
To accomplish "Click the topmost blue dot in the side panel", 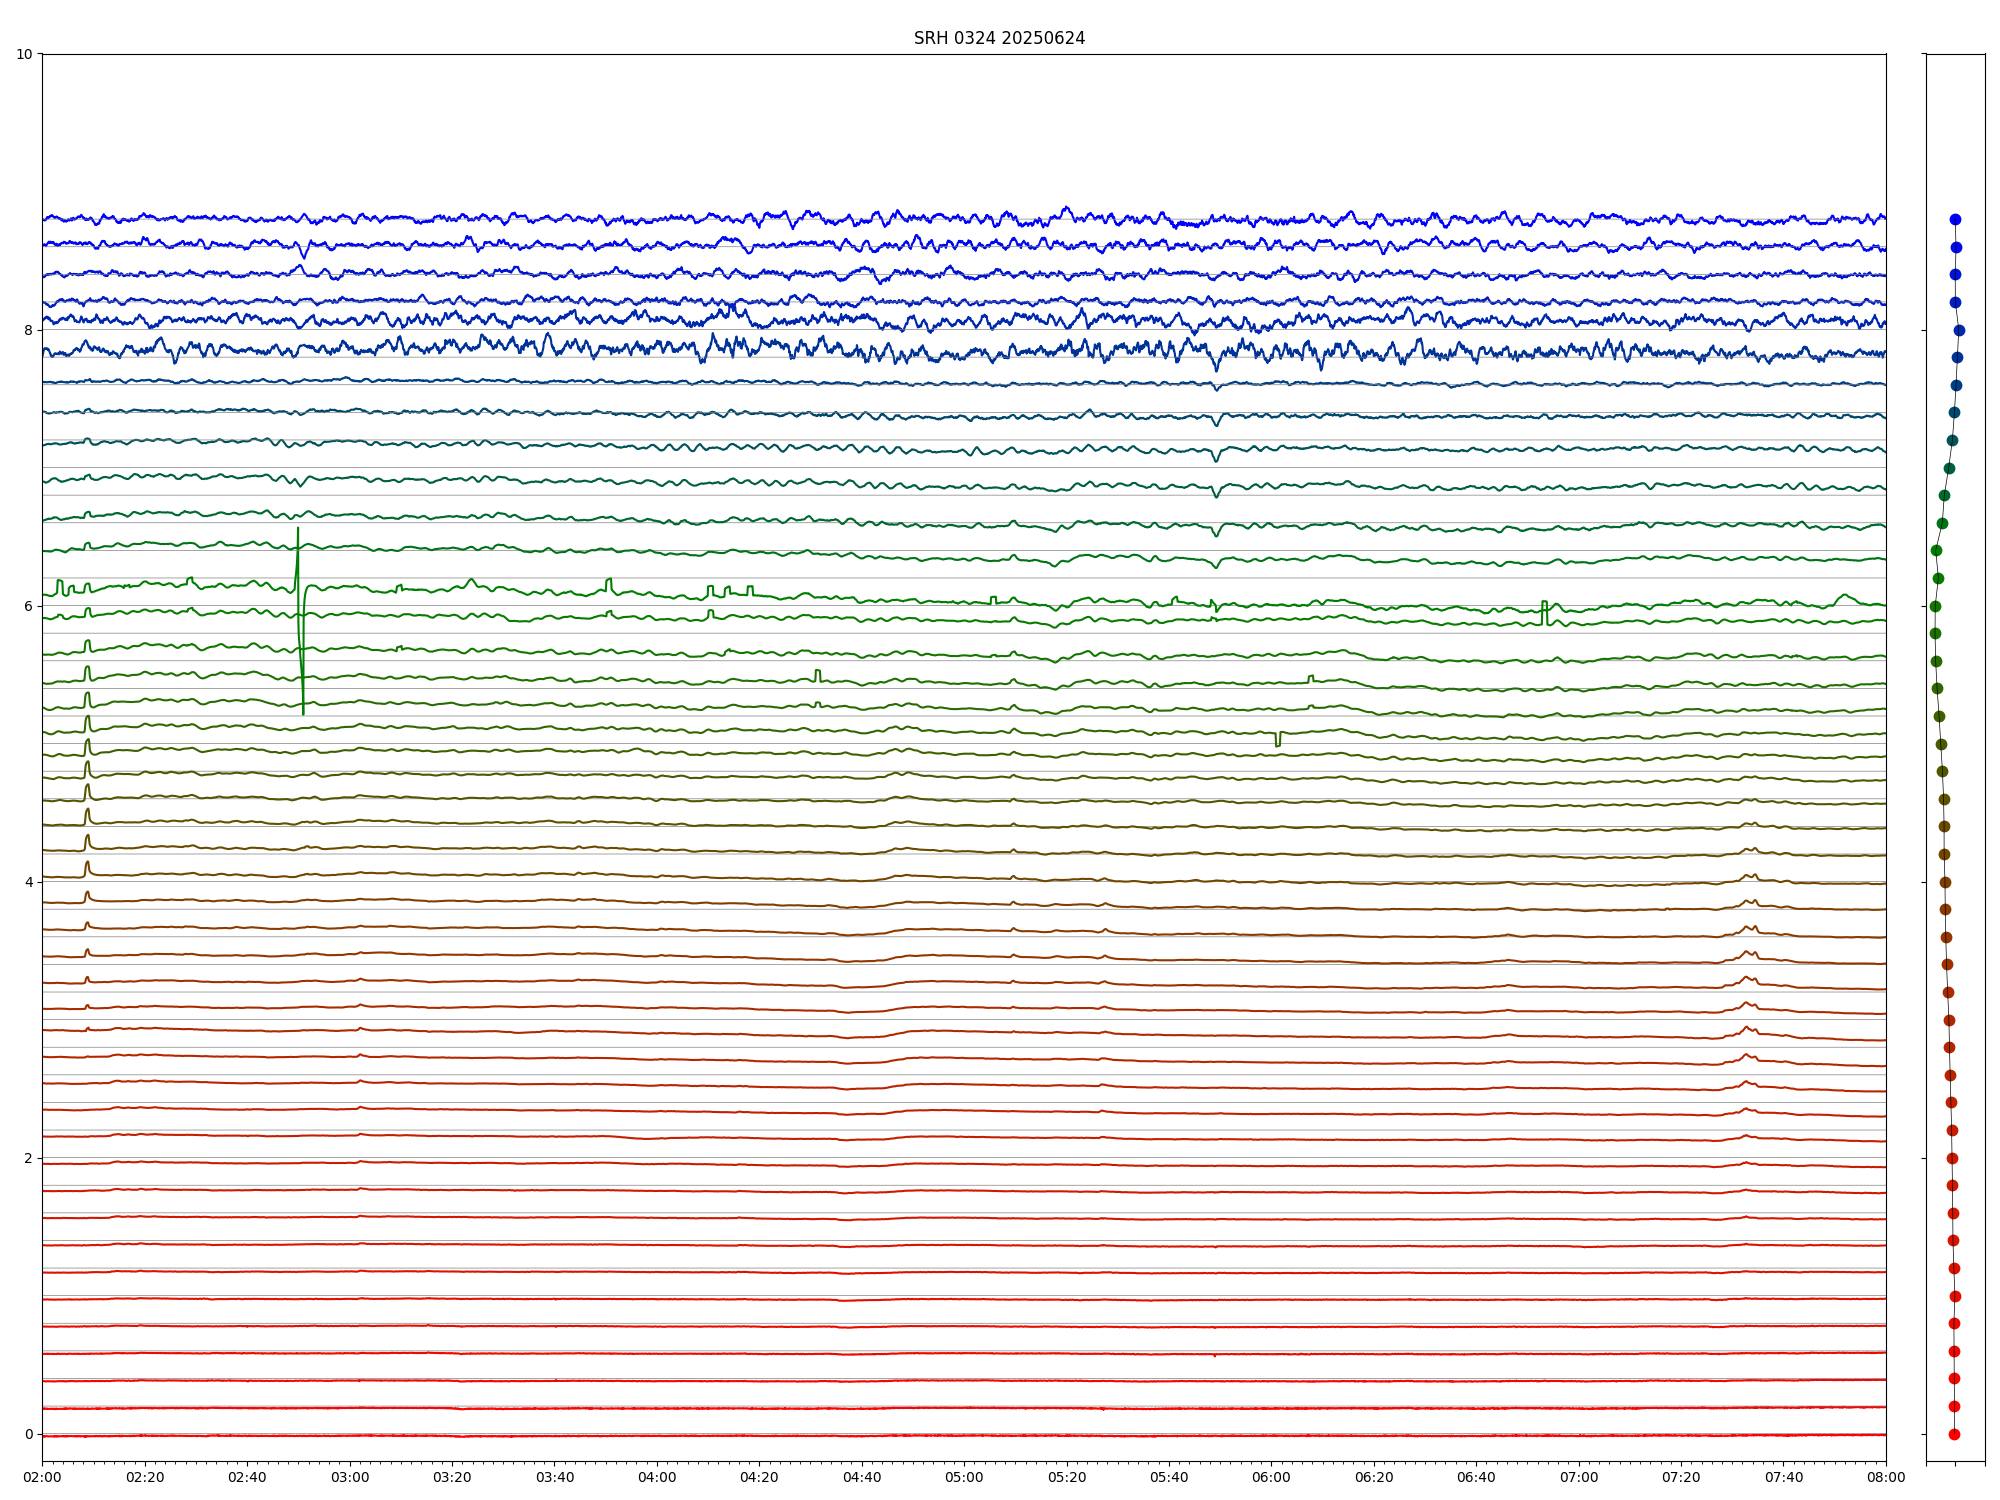I will click(x=1955, y=219).
